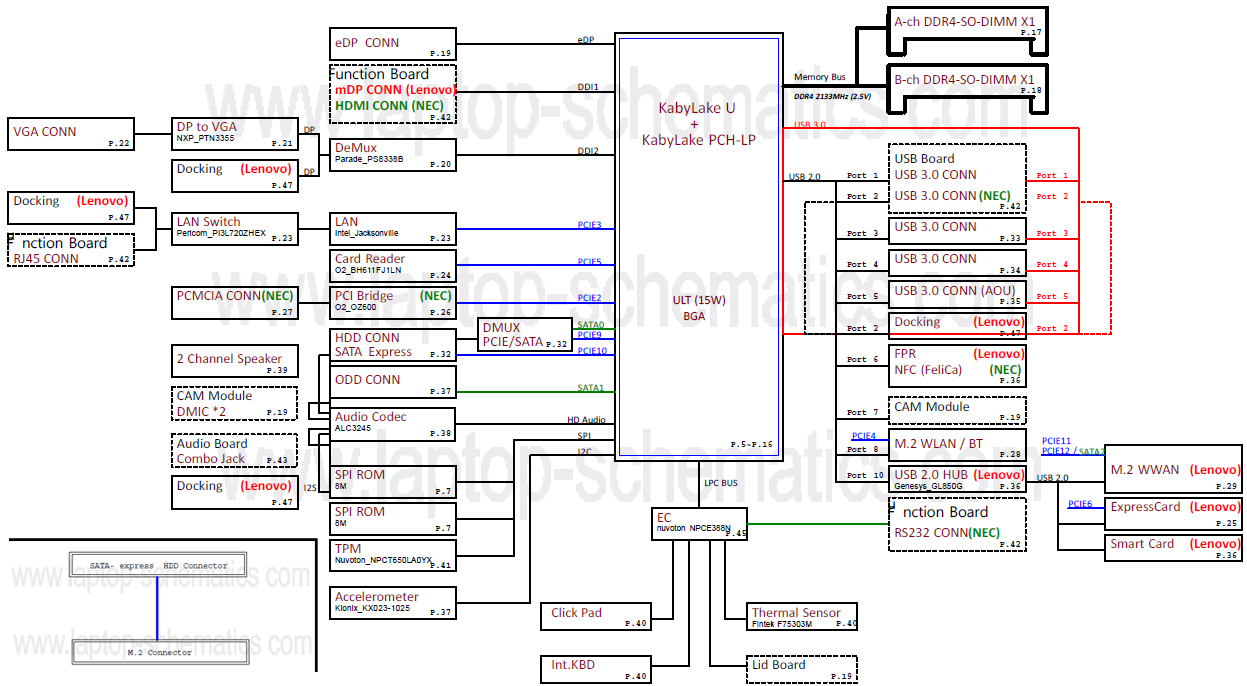Click the Card Reader O2_BH611FJ1LN block

pyautogui.click(x=393, y=265)
